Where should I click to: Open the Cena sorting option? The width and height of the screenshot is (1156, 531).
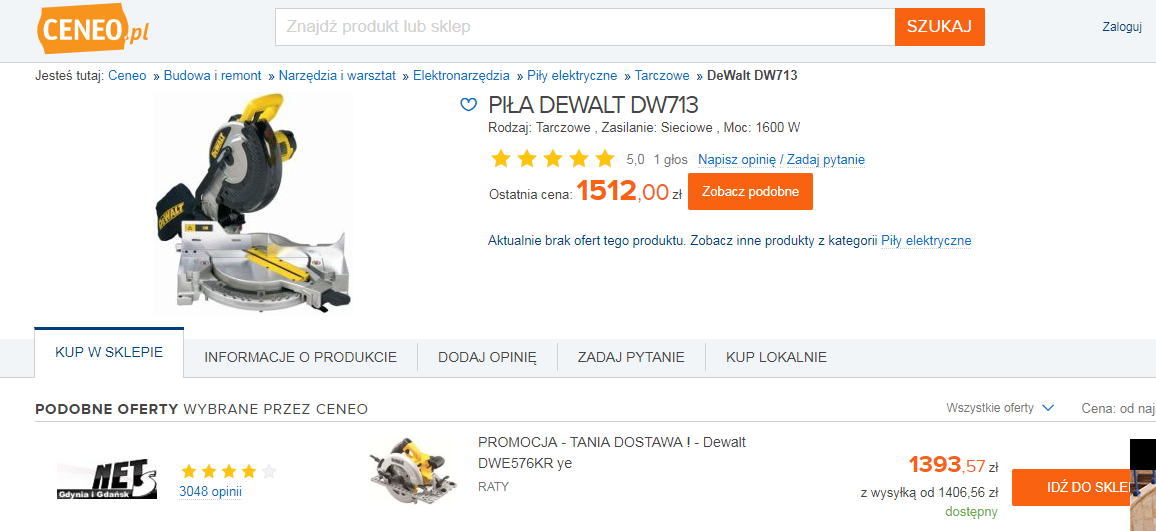coord(1118,408)
